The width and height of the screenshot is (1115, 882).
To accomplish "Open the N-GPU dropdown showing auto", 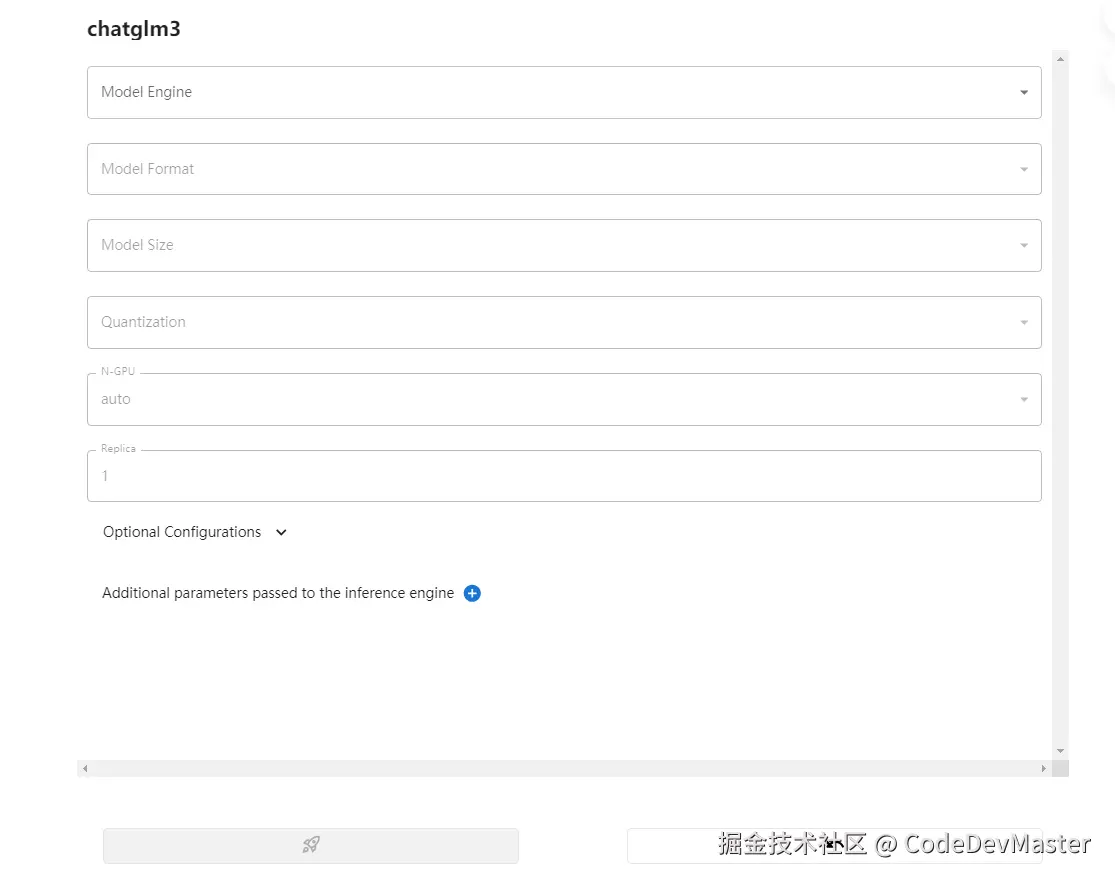I will click(x=564, y=400).
